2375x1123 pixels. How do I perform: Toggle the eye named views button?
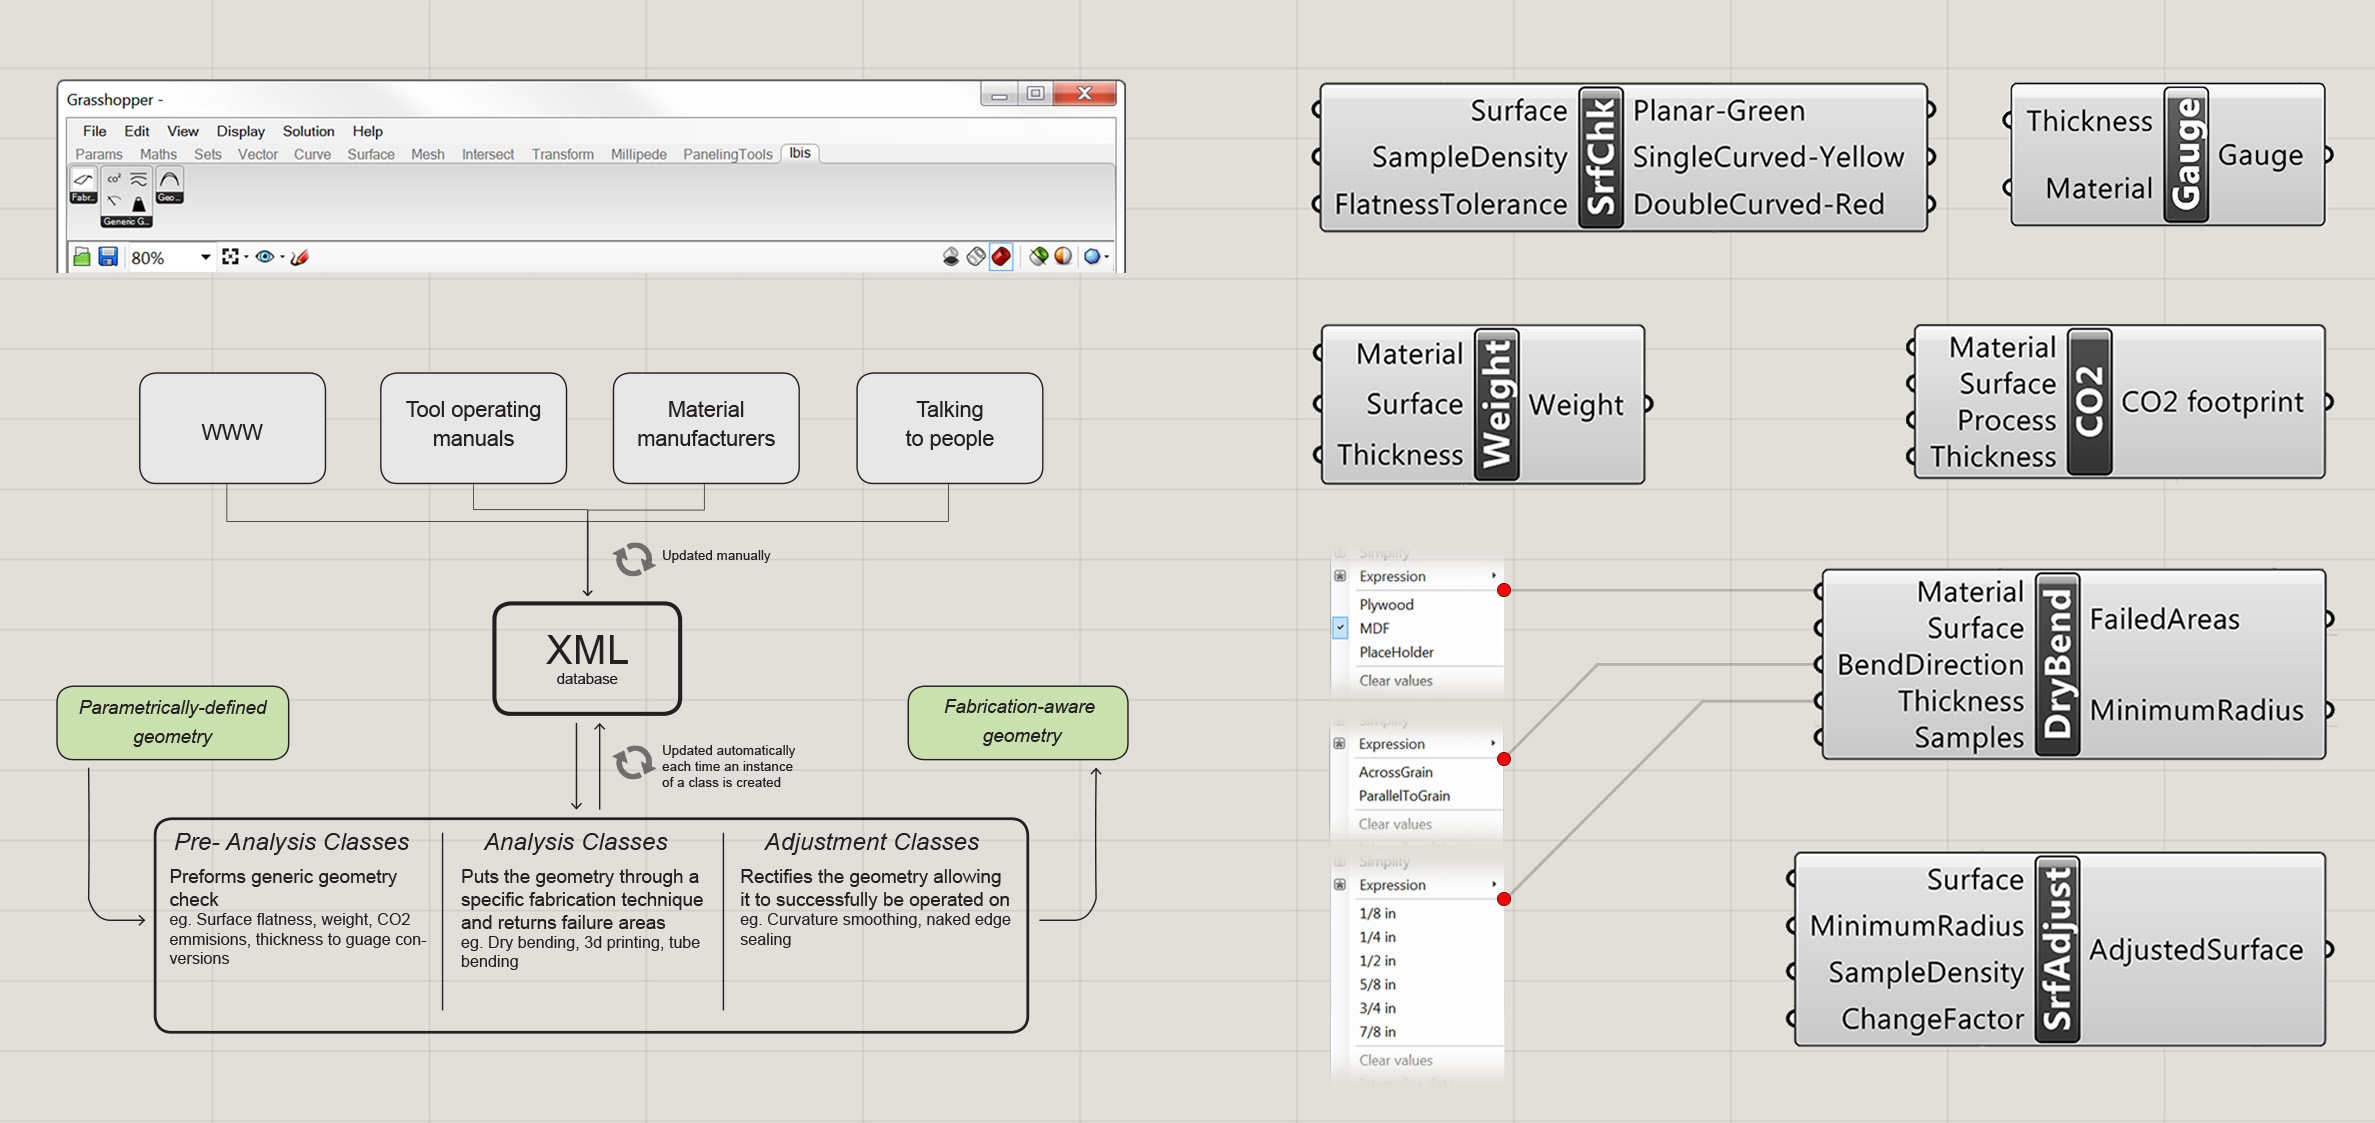(265, 257)
